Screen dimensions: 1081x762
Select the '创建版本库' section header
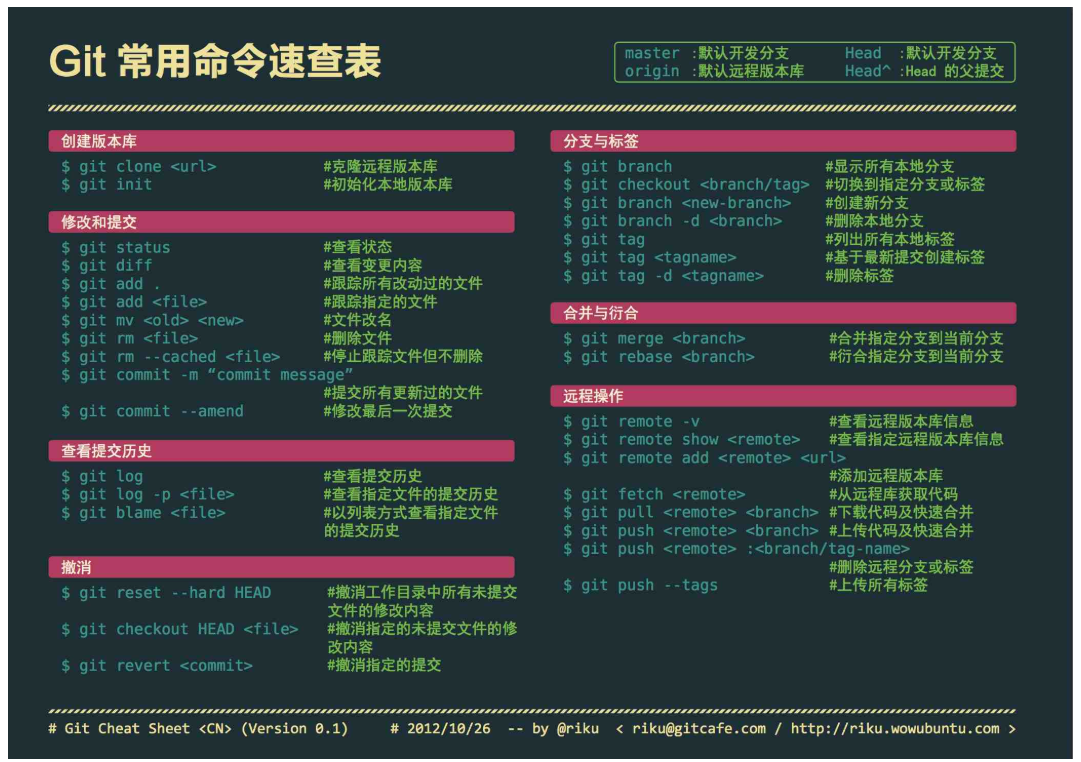tap(281, 141)
